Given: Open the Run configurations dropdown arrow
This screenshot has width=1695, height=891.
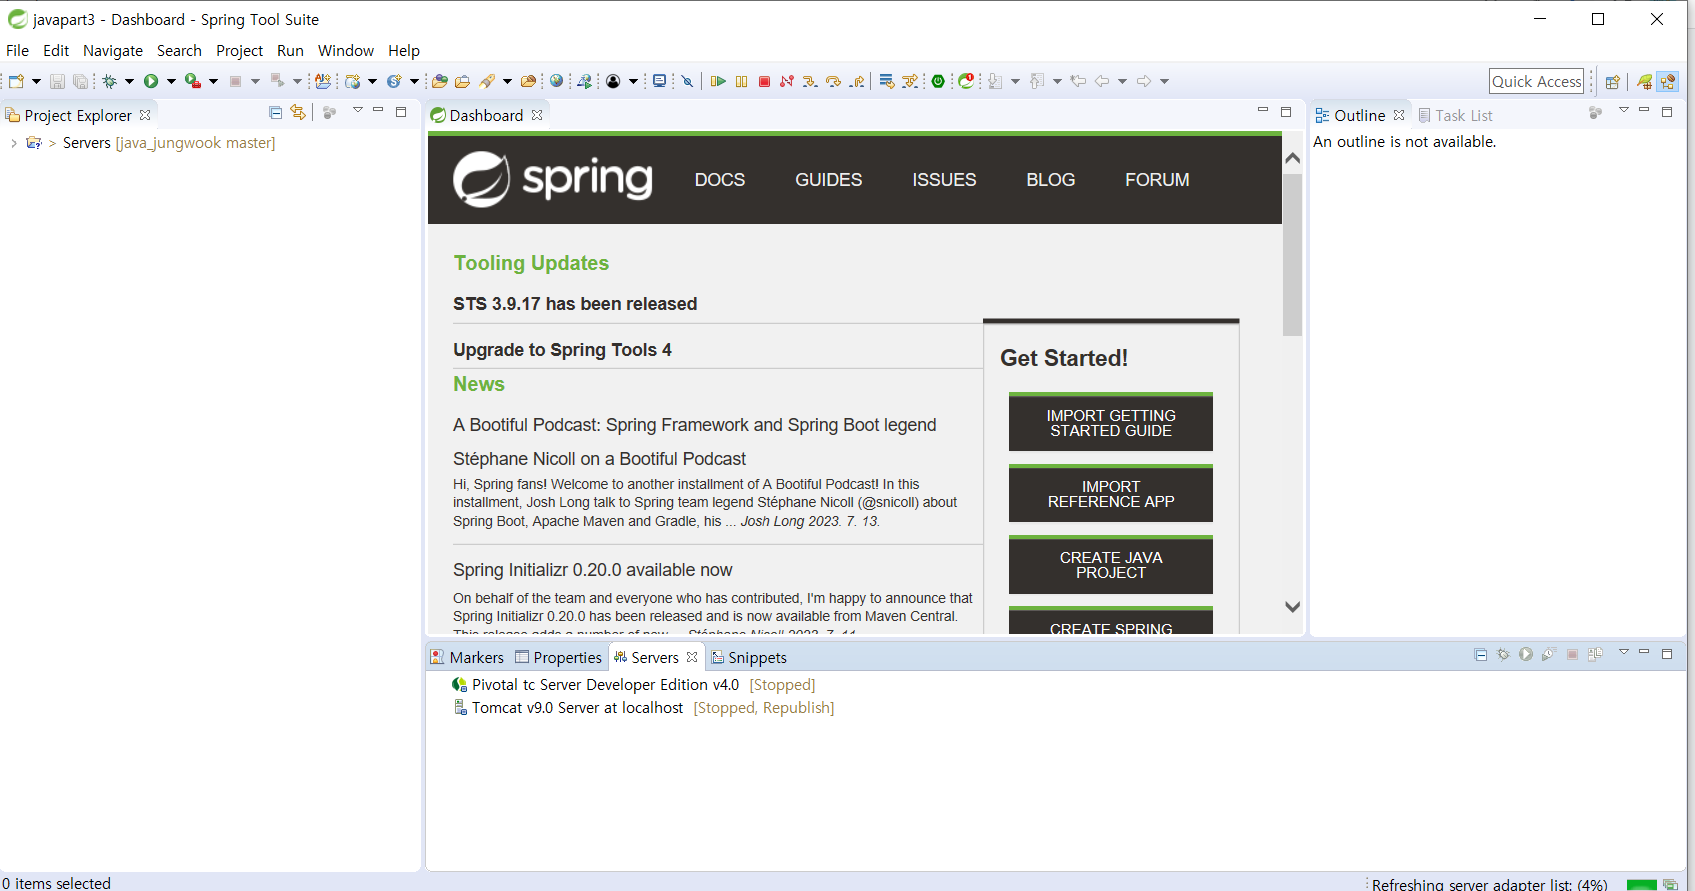Looking at the screenshot, I should [x=171, y=81].
